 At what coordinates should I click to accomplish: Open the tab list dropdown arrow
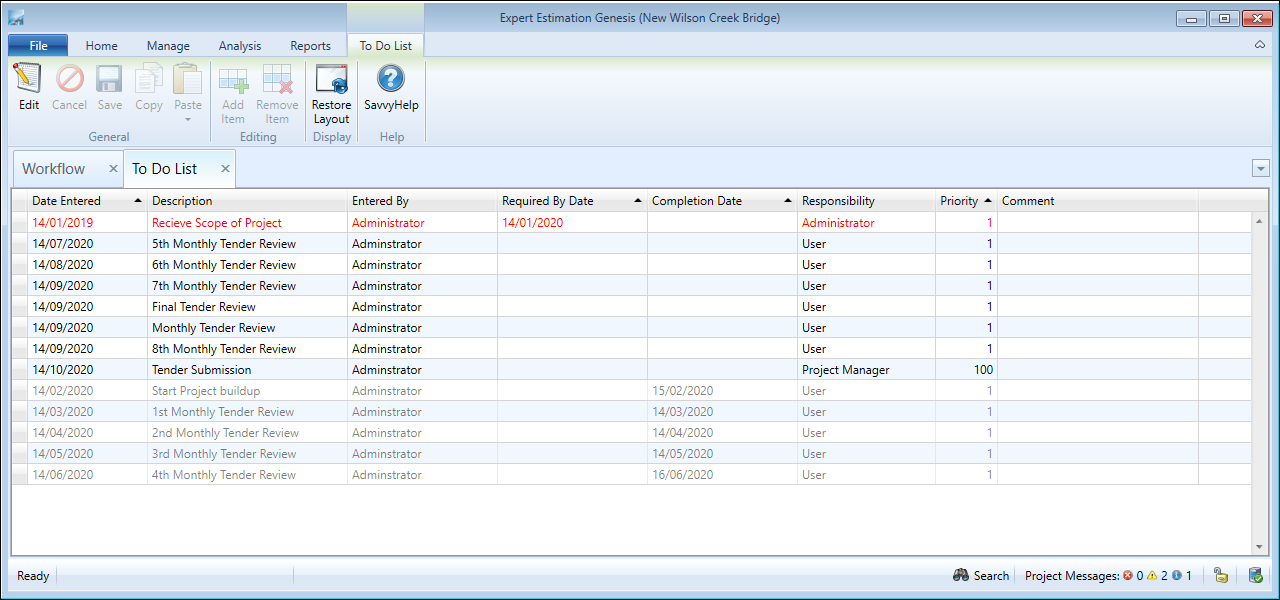point(1260,169)
